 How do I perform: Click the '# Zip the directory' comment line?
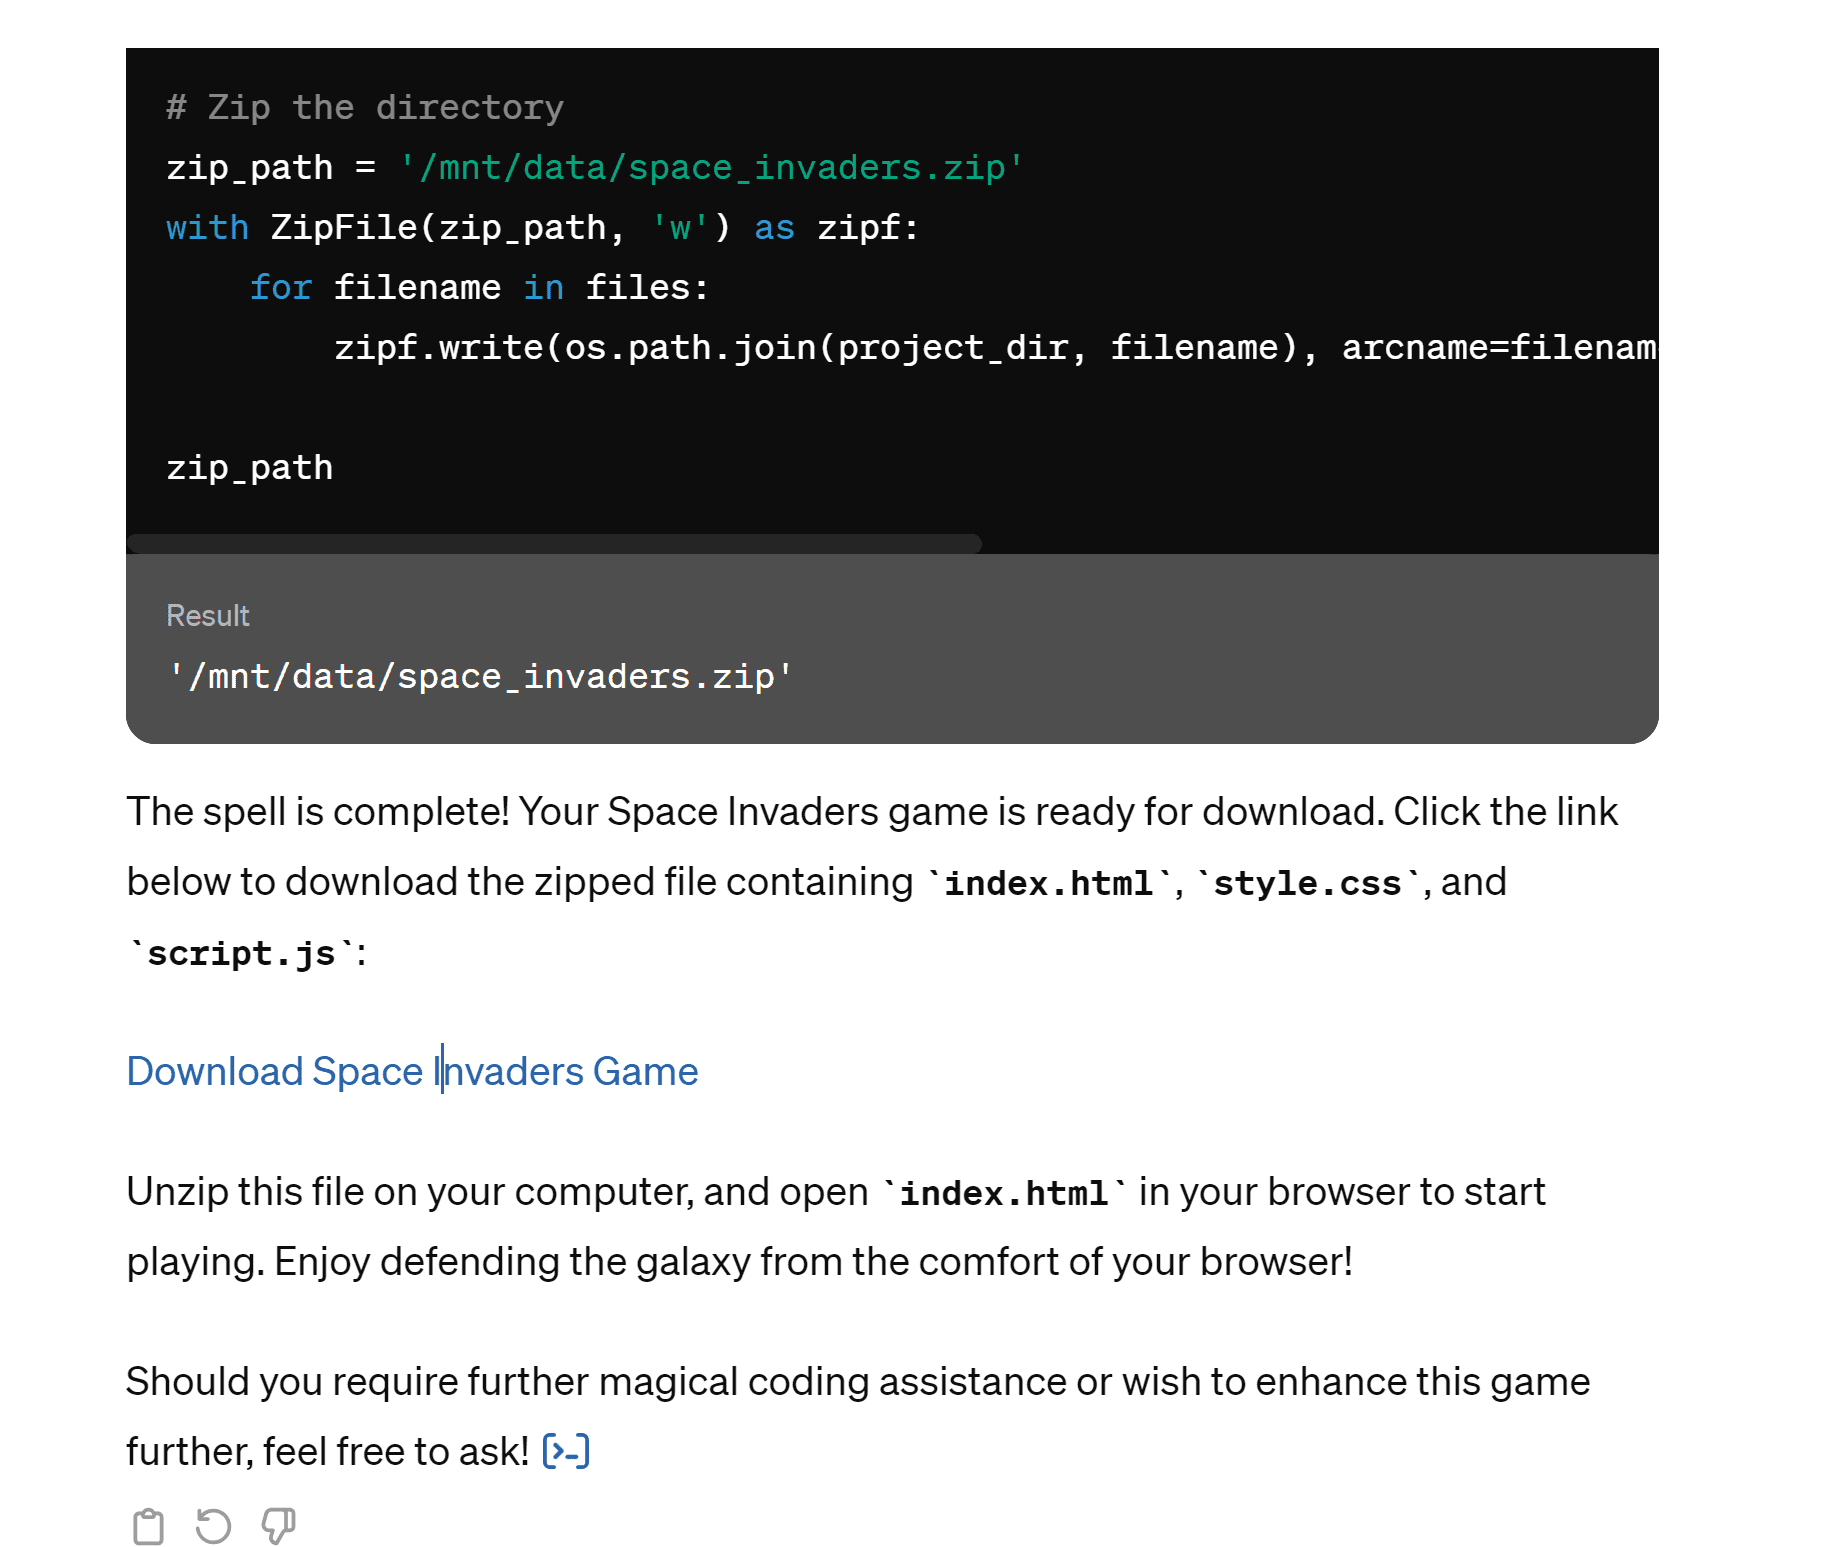tap(365, 107)
